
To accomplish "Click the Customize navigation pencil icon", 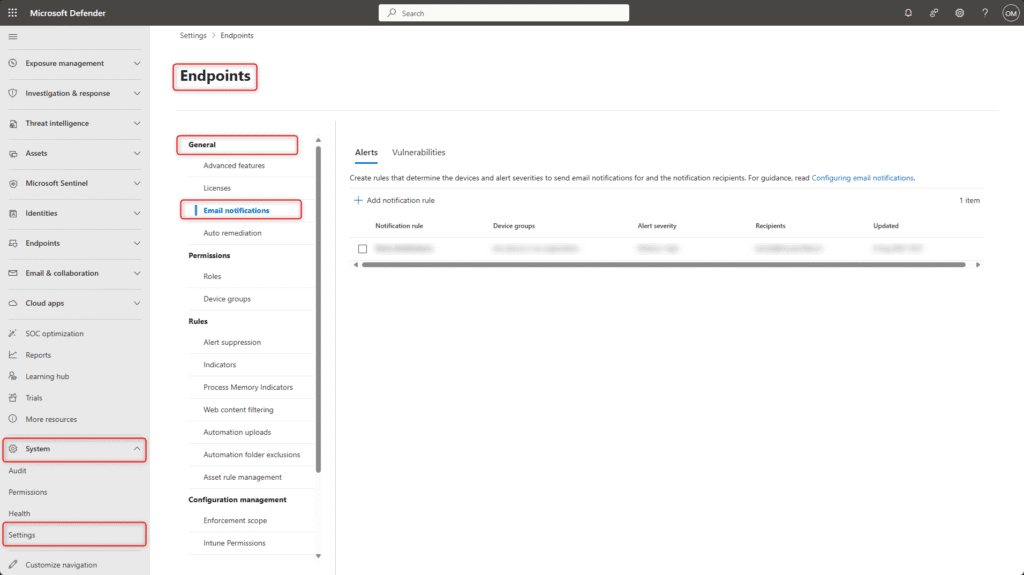I will click(13, 565).
